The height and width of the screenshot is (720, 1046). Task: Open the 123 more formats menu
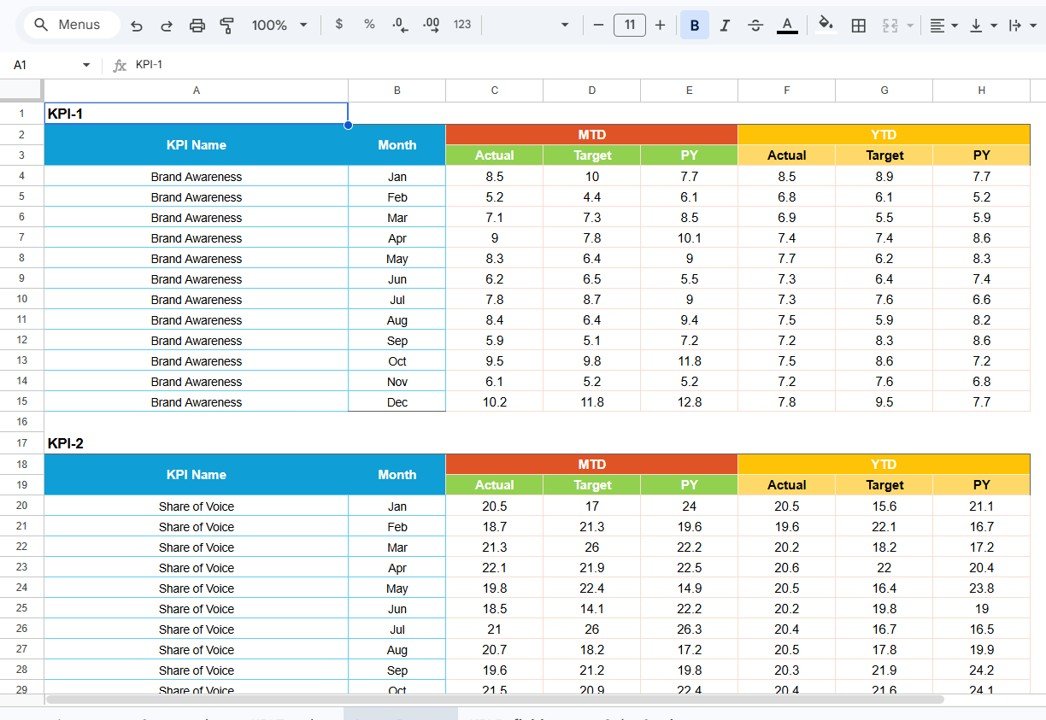(462, 25)
